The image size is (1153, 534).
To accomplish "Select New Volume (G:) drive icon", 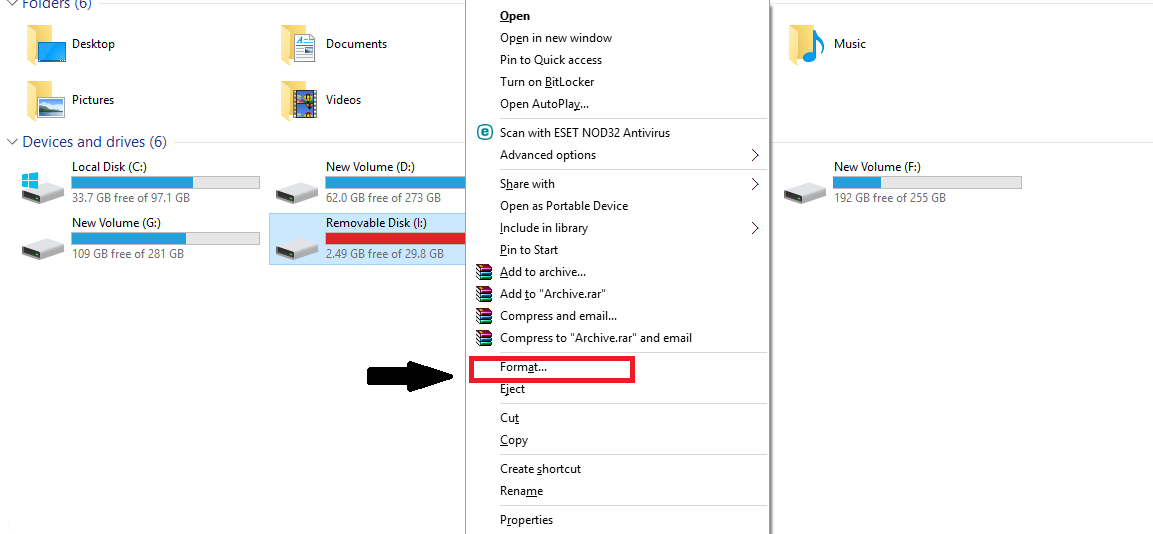I will click(x=42, y=249).
